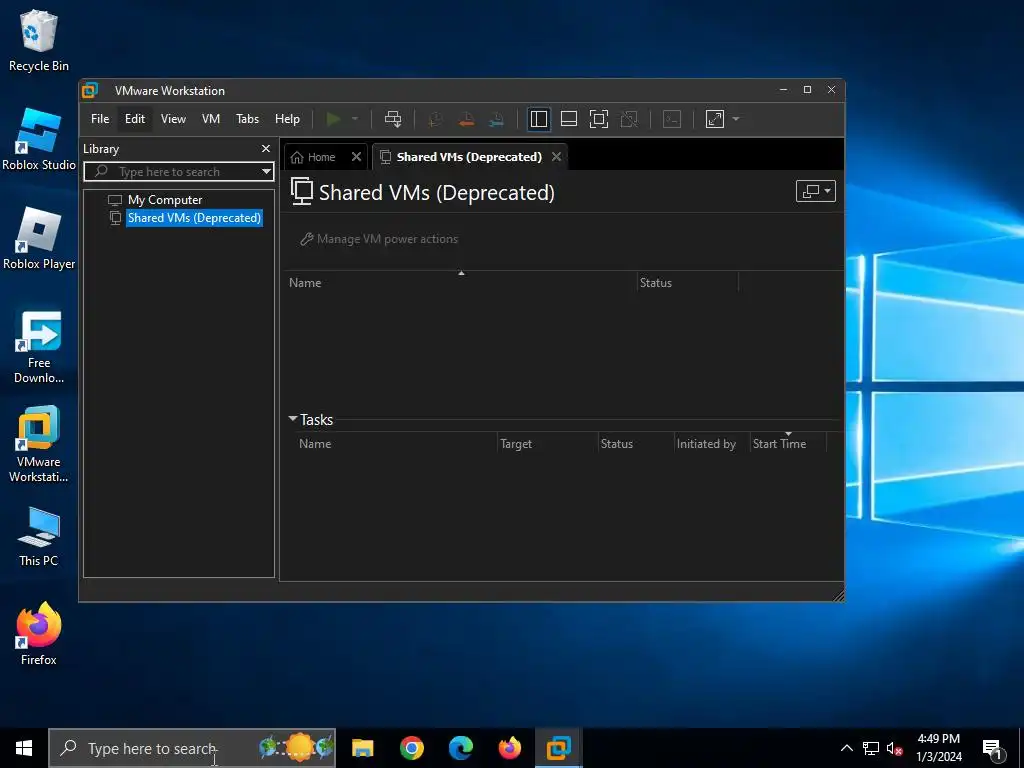Image resolution: width=1024 pixels, height=768 pixels.
Task: Open the View menu
Action: click(x=173, y=119)
